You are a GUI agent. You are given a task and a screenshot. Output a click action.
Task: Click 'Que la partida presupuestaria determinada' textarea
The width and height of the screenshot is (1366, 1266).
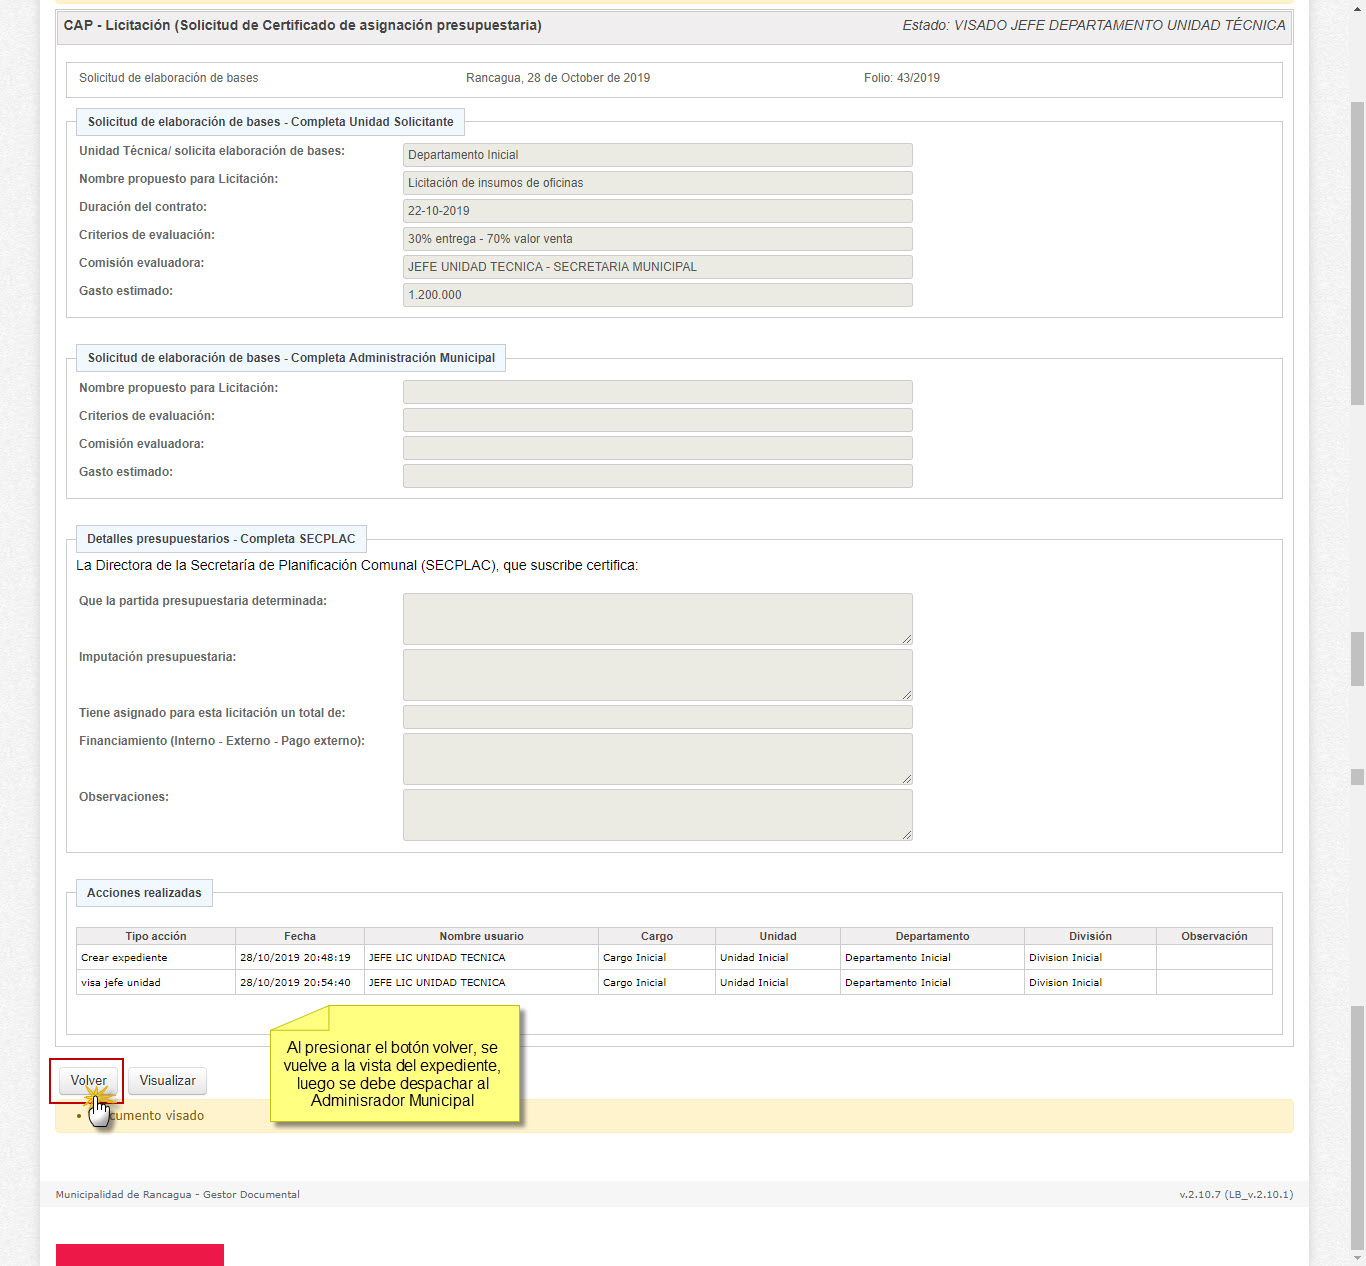coord(658,619)
